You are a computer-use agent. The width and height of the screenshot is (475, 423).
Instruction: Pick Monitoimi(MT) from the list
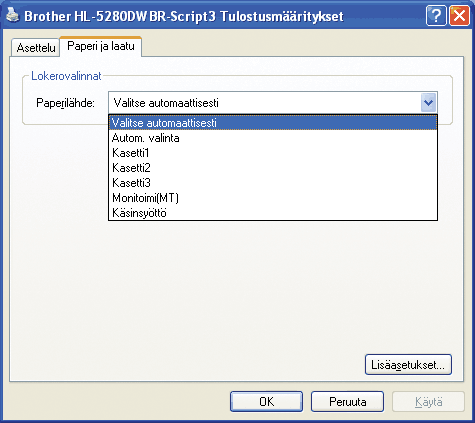tap(273, 198)
